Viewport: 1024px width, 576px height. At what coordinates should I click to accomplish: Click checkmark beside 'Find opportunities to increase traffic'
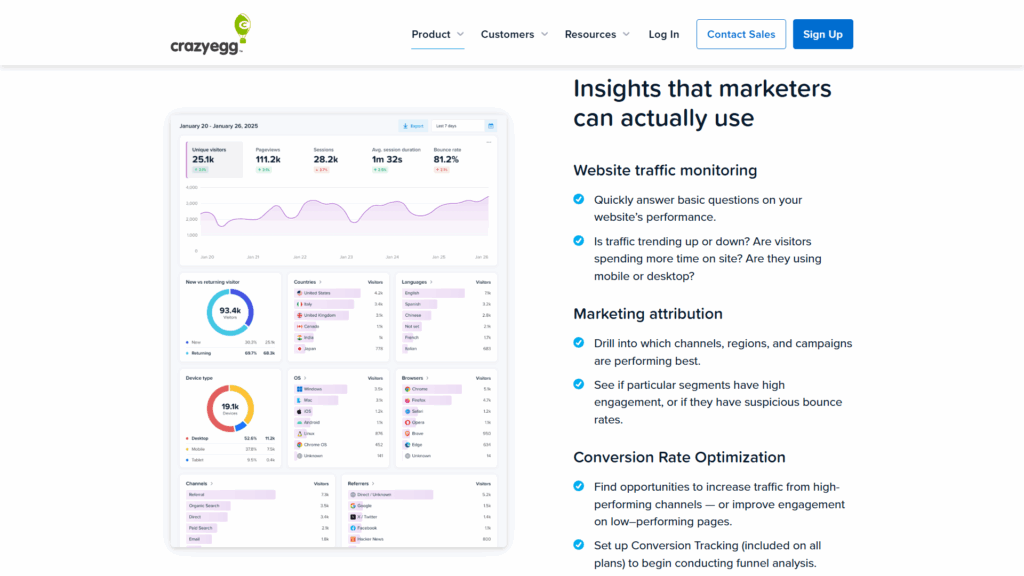click(x=579, y=486)
